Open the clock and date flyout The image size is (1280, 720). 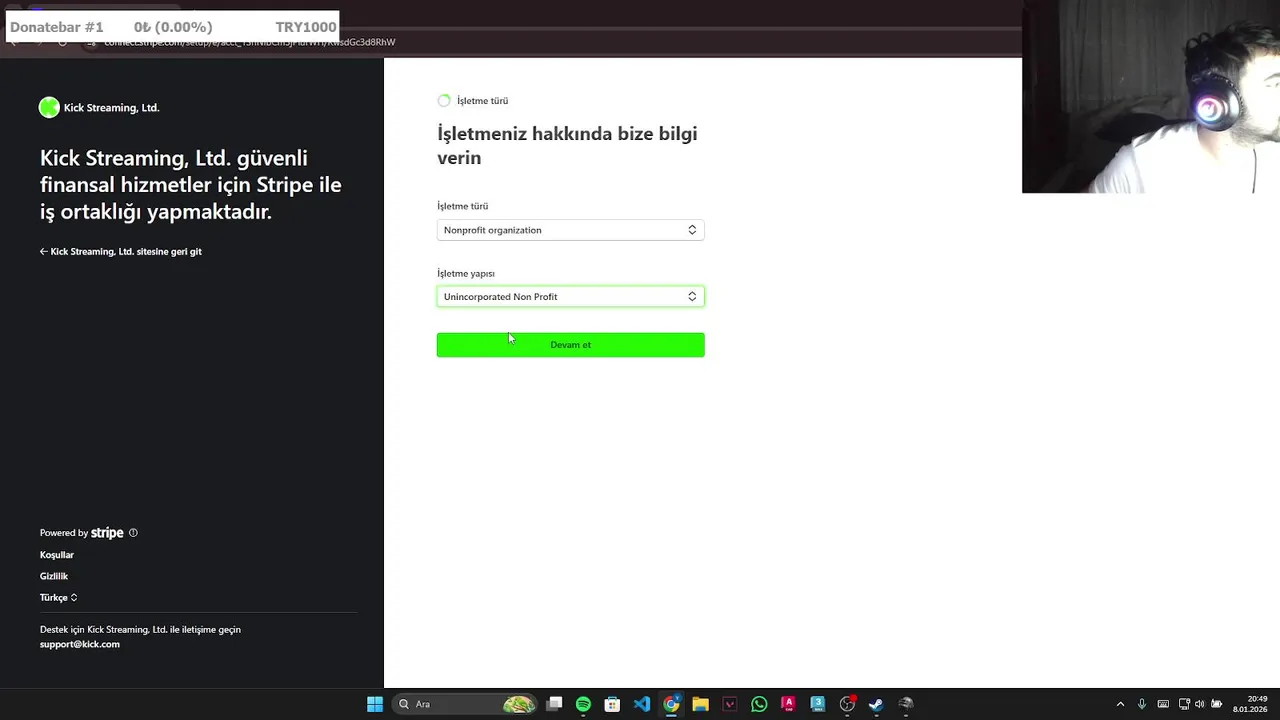1251,704
